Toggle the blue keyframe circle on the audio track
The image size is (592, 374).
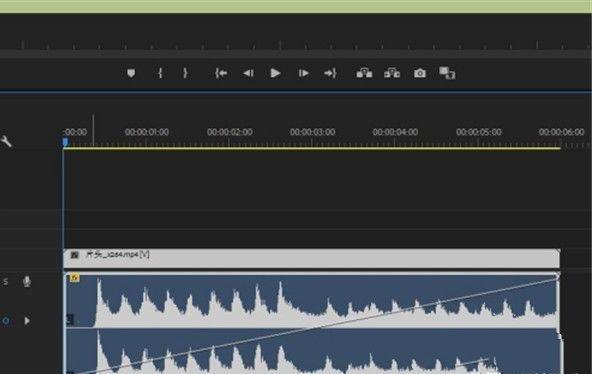(x=6, y=321)
